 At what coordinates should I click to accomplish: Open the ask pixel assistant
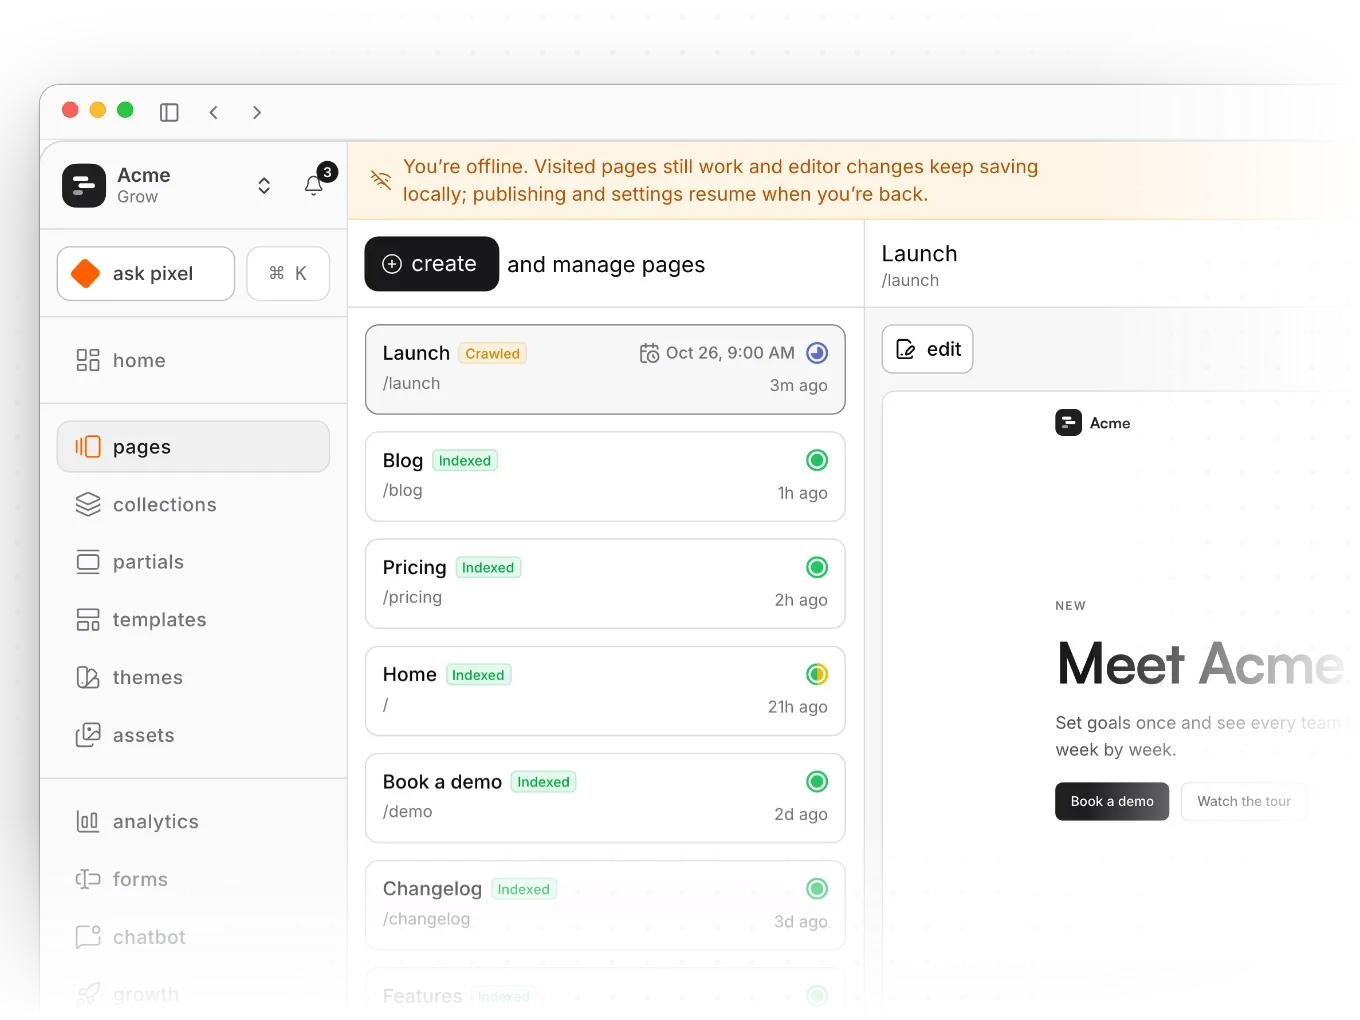click(x=146, y=273)
